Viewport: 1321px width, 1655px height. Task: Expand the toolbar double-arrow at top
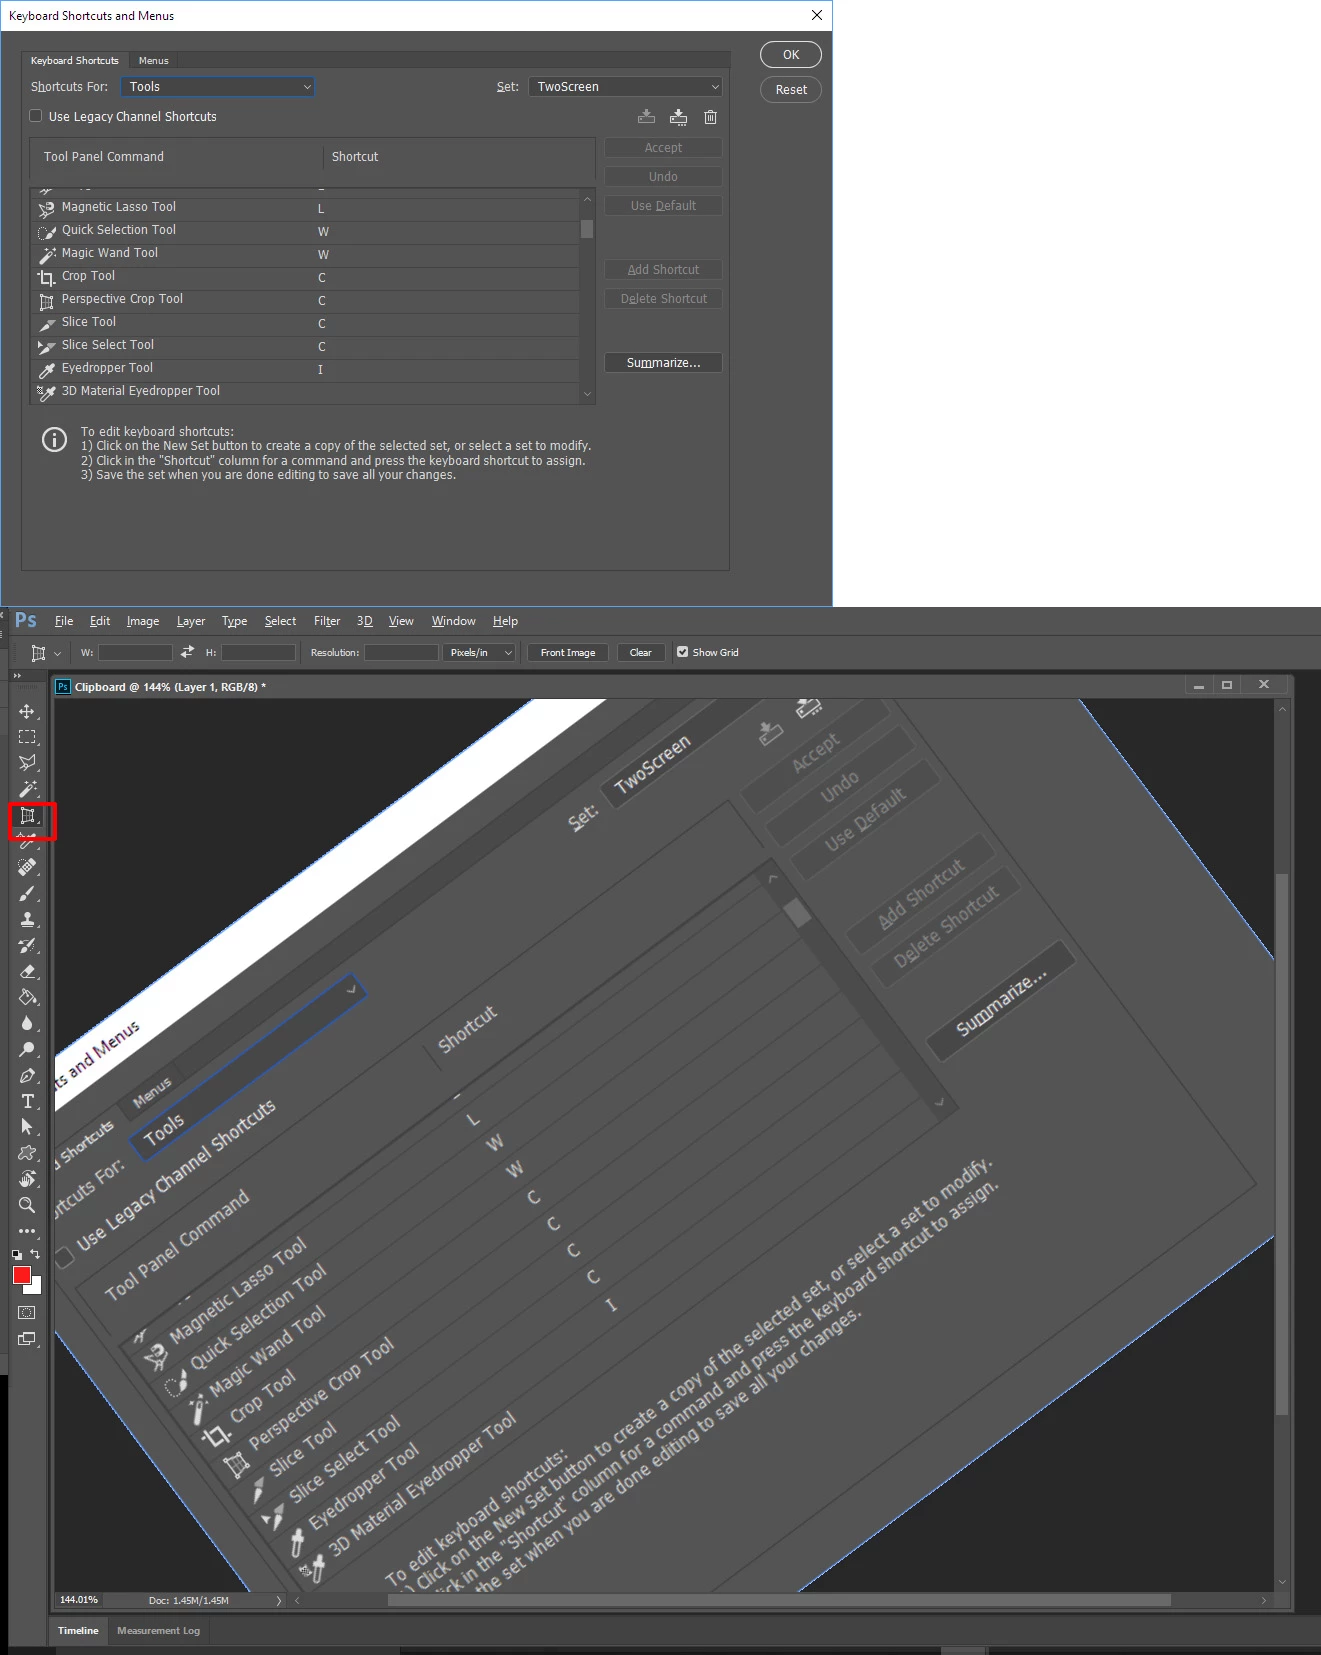17,676
